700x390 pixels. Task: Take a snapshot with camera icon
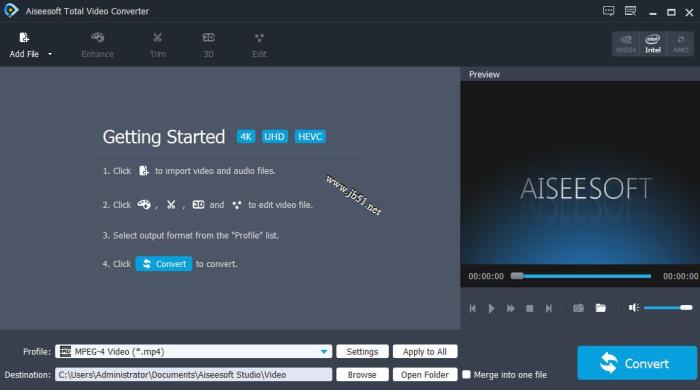(578, 308)
